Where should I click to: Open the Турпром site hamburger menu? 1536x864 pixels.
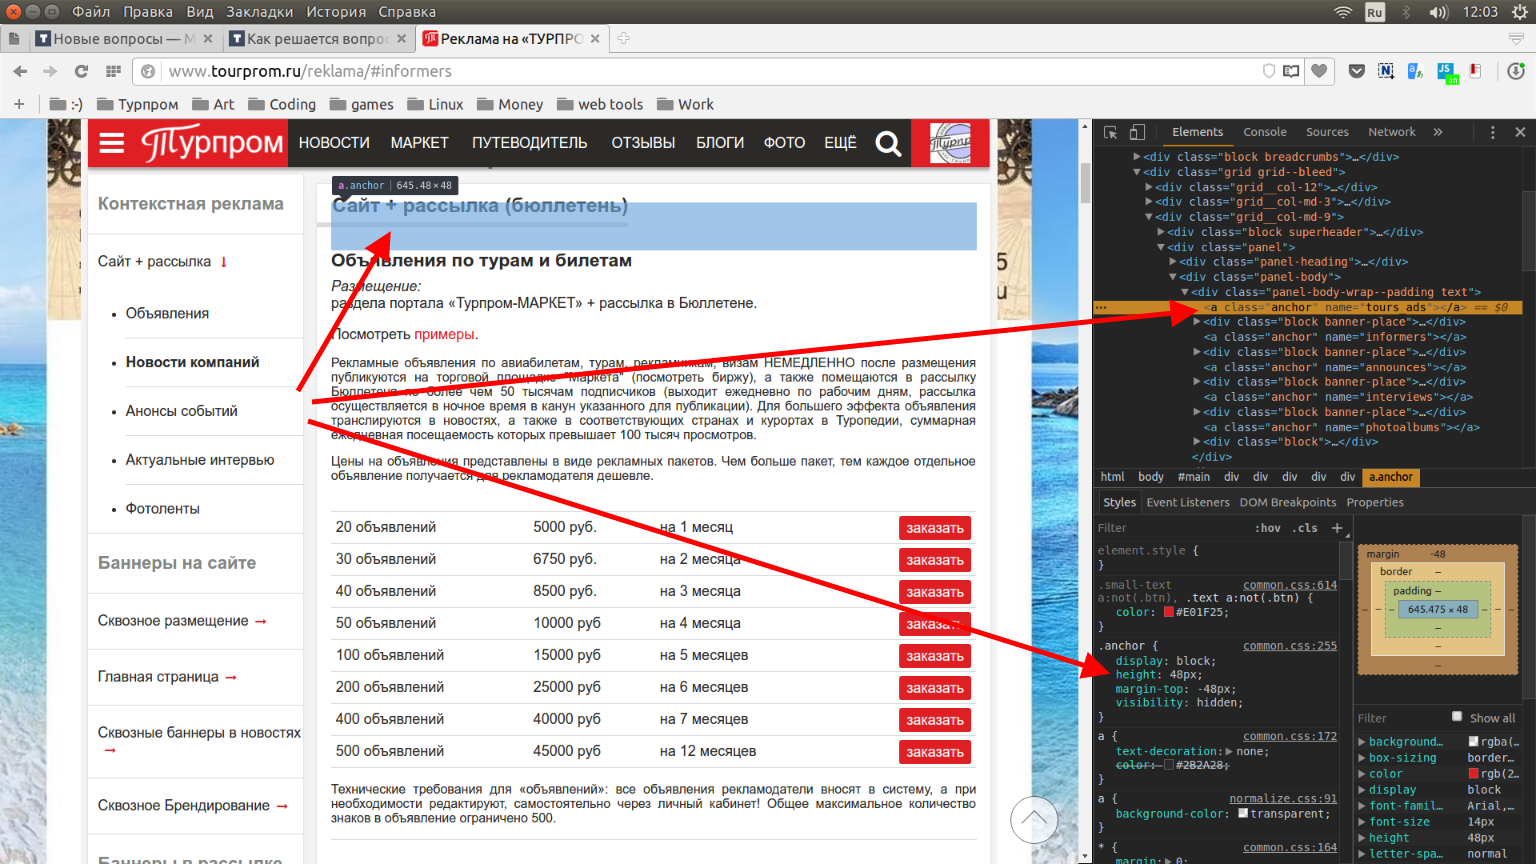click(x=112, y=143)
